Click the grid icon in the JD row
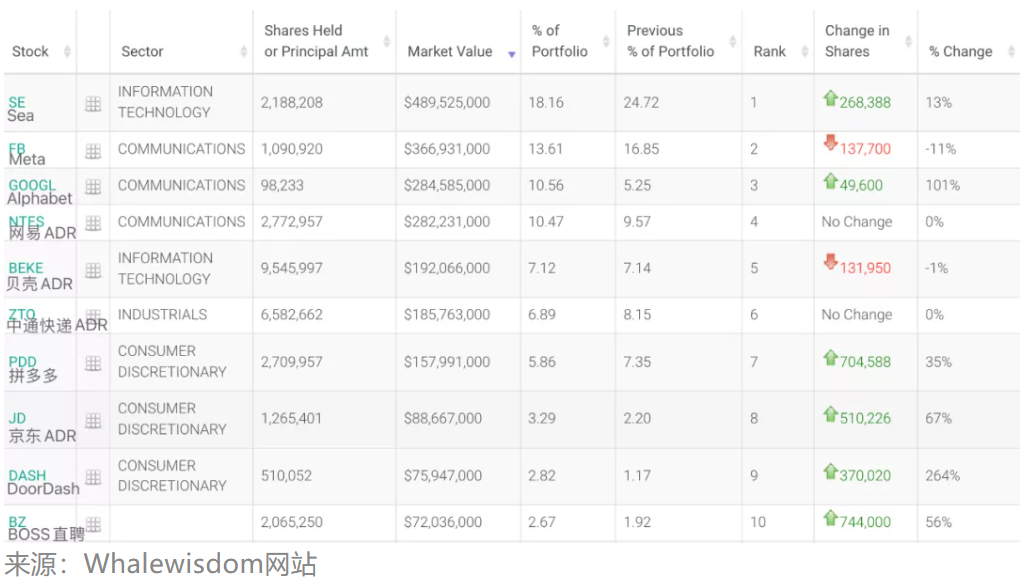Viewport: 1032px width, 587px height. (x=93, y=420)
